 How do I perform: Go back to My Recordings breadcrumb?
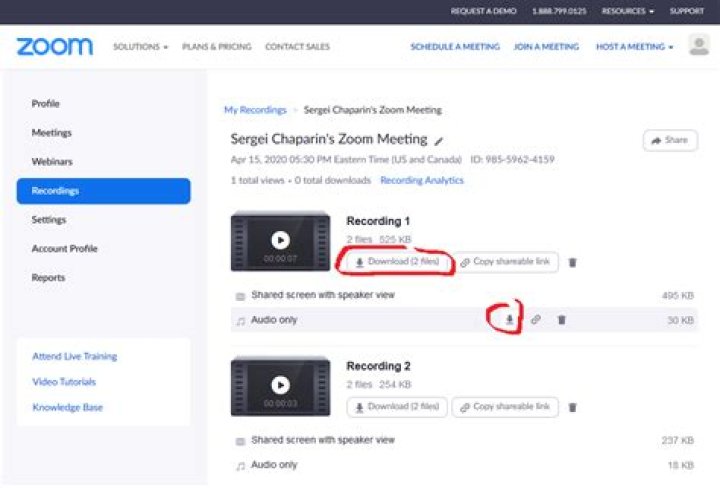pos(255,110)
